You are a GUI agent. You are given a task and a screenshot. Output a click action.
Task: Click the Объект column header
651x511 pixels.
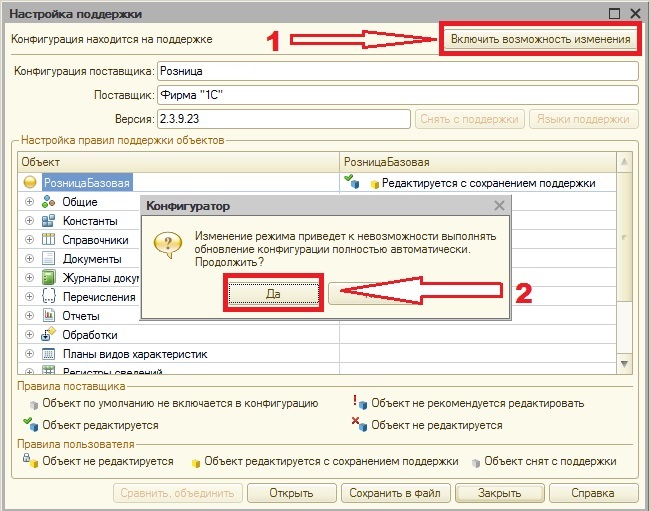179,162
